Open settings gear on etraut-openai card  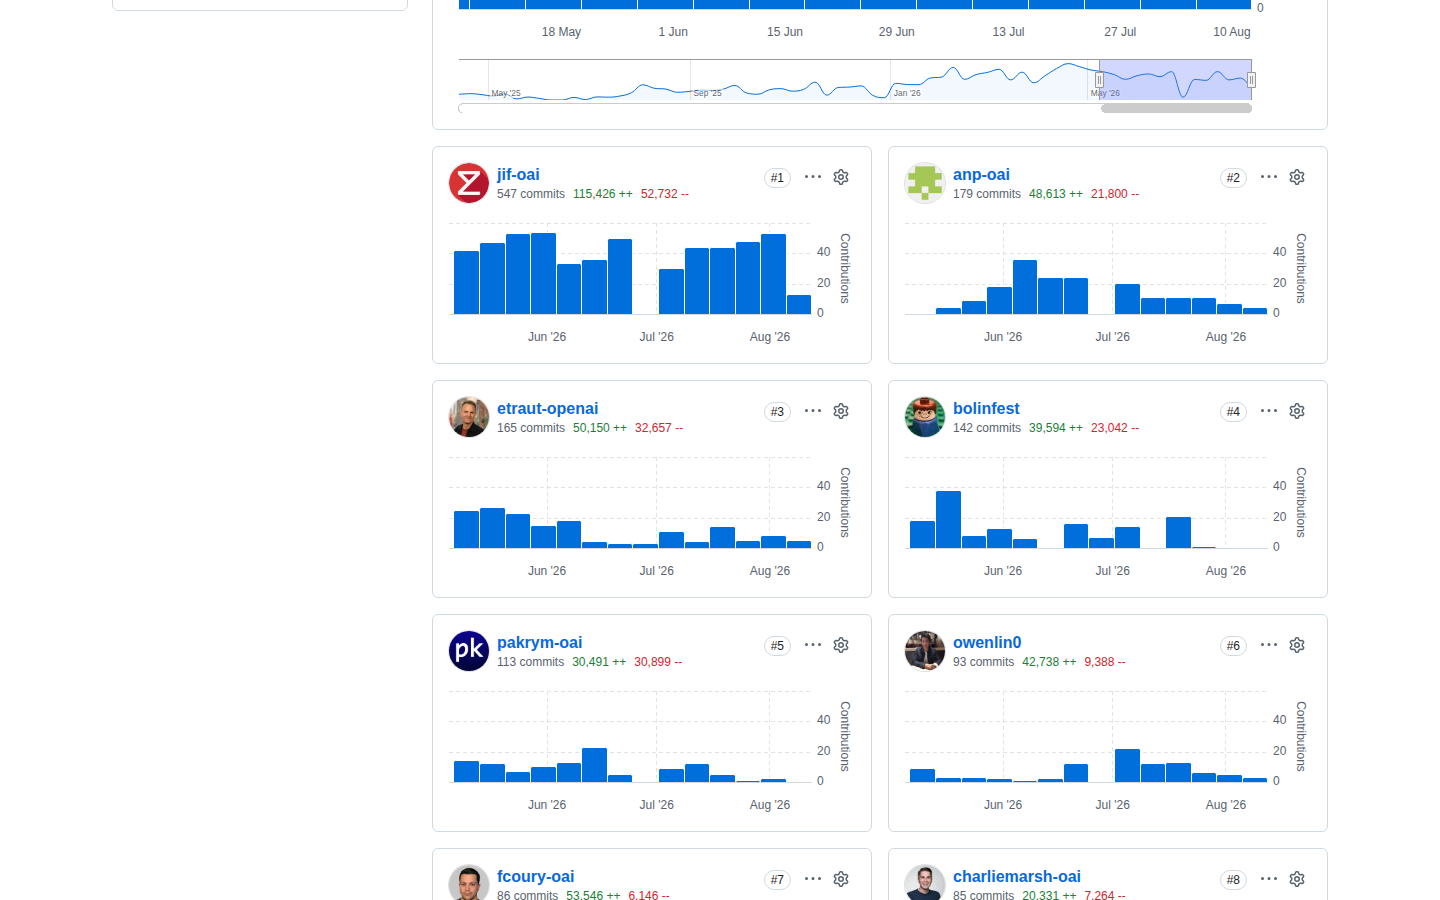(841, 411)
